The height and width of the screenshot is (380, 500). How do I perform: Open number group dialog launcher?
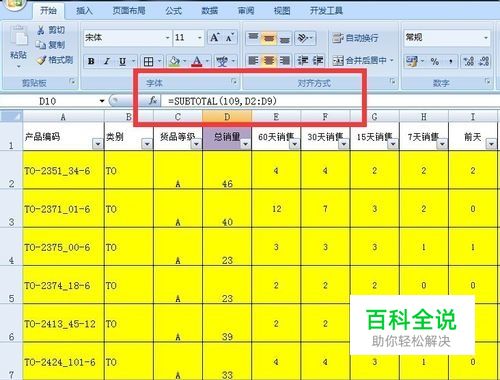[x=488, y=81]
